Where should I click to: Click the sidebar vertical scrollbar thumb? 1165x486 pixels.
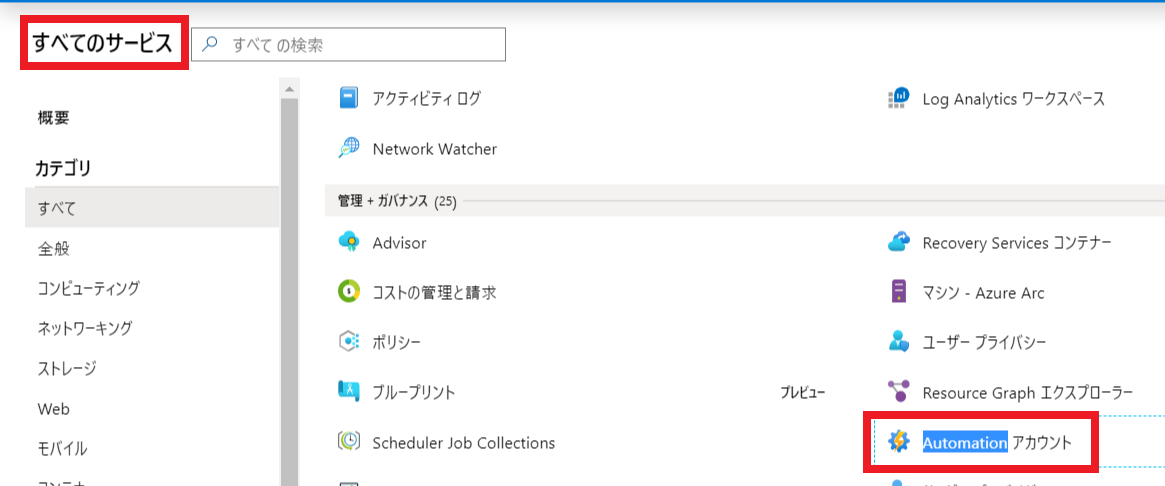point(289,291)
